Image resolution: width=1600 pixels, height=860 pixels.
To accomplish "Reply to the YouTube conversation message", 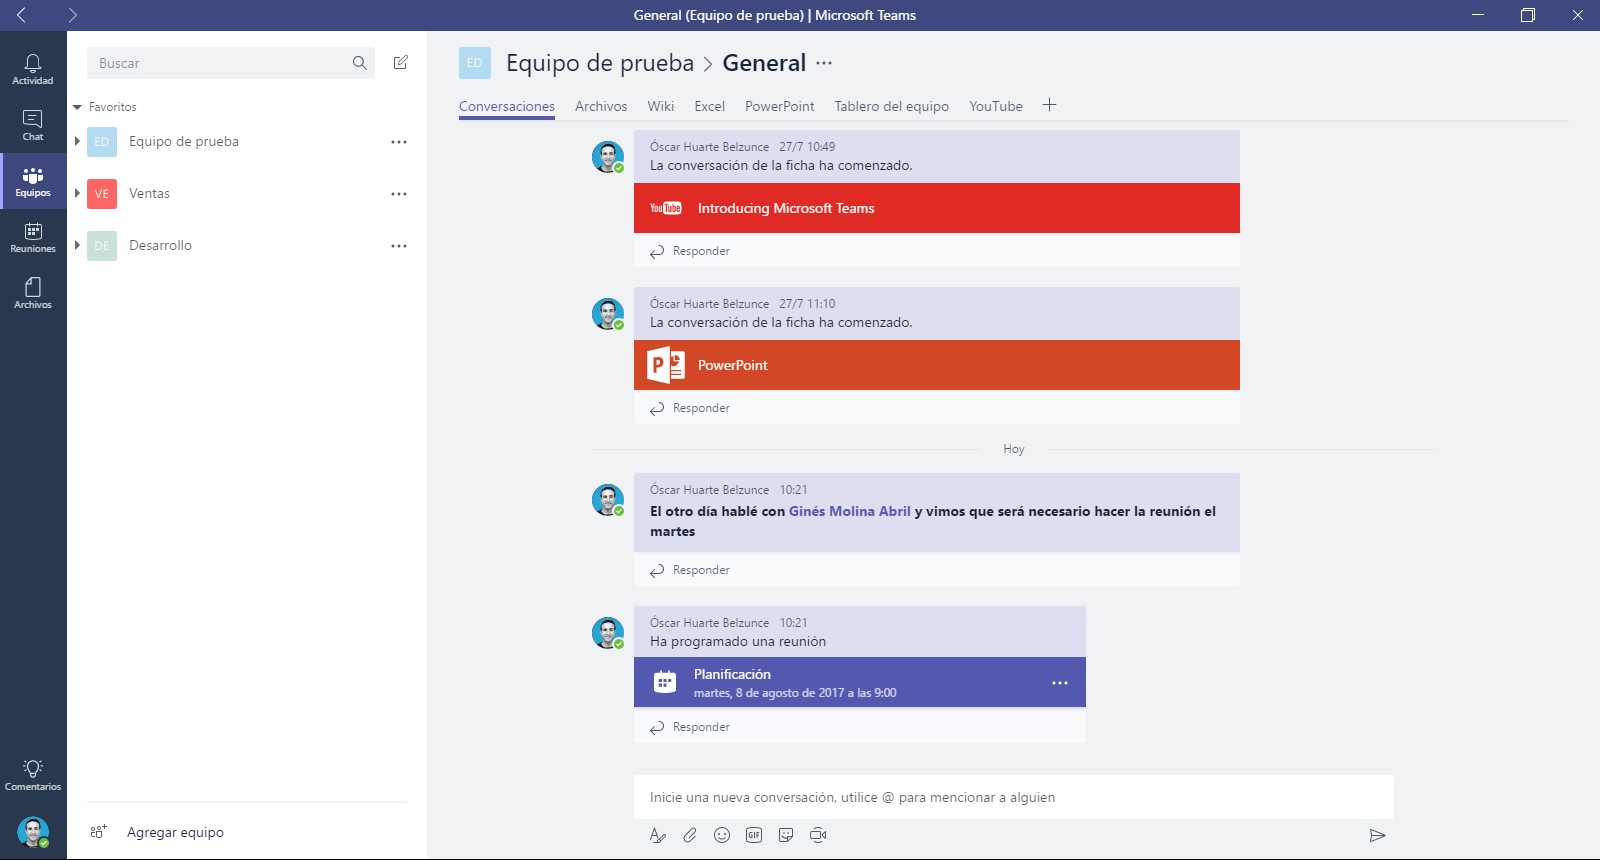I will tap(690, 251).
